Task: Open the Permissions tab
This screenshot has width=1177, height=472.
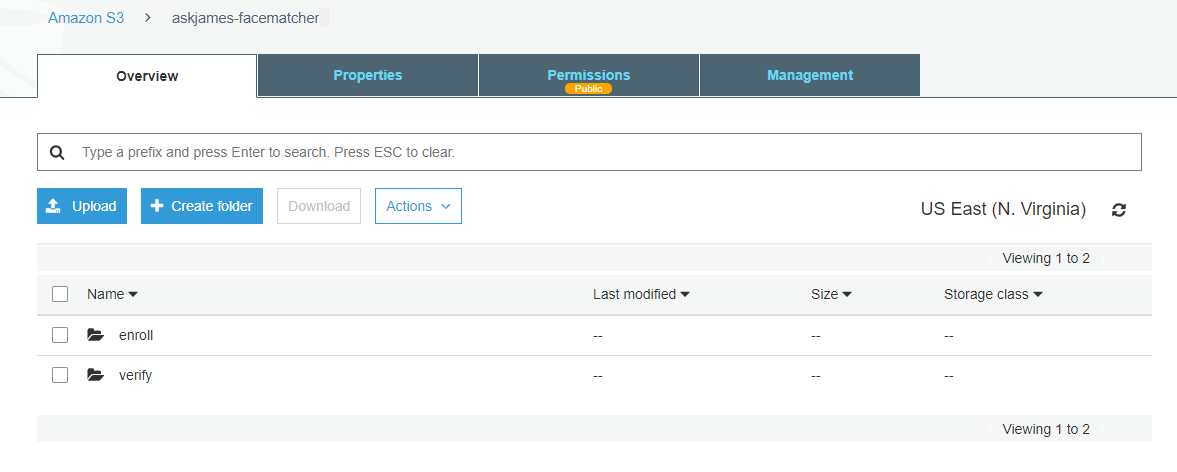Action: click(x=588, y=75)
